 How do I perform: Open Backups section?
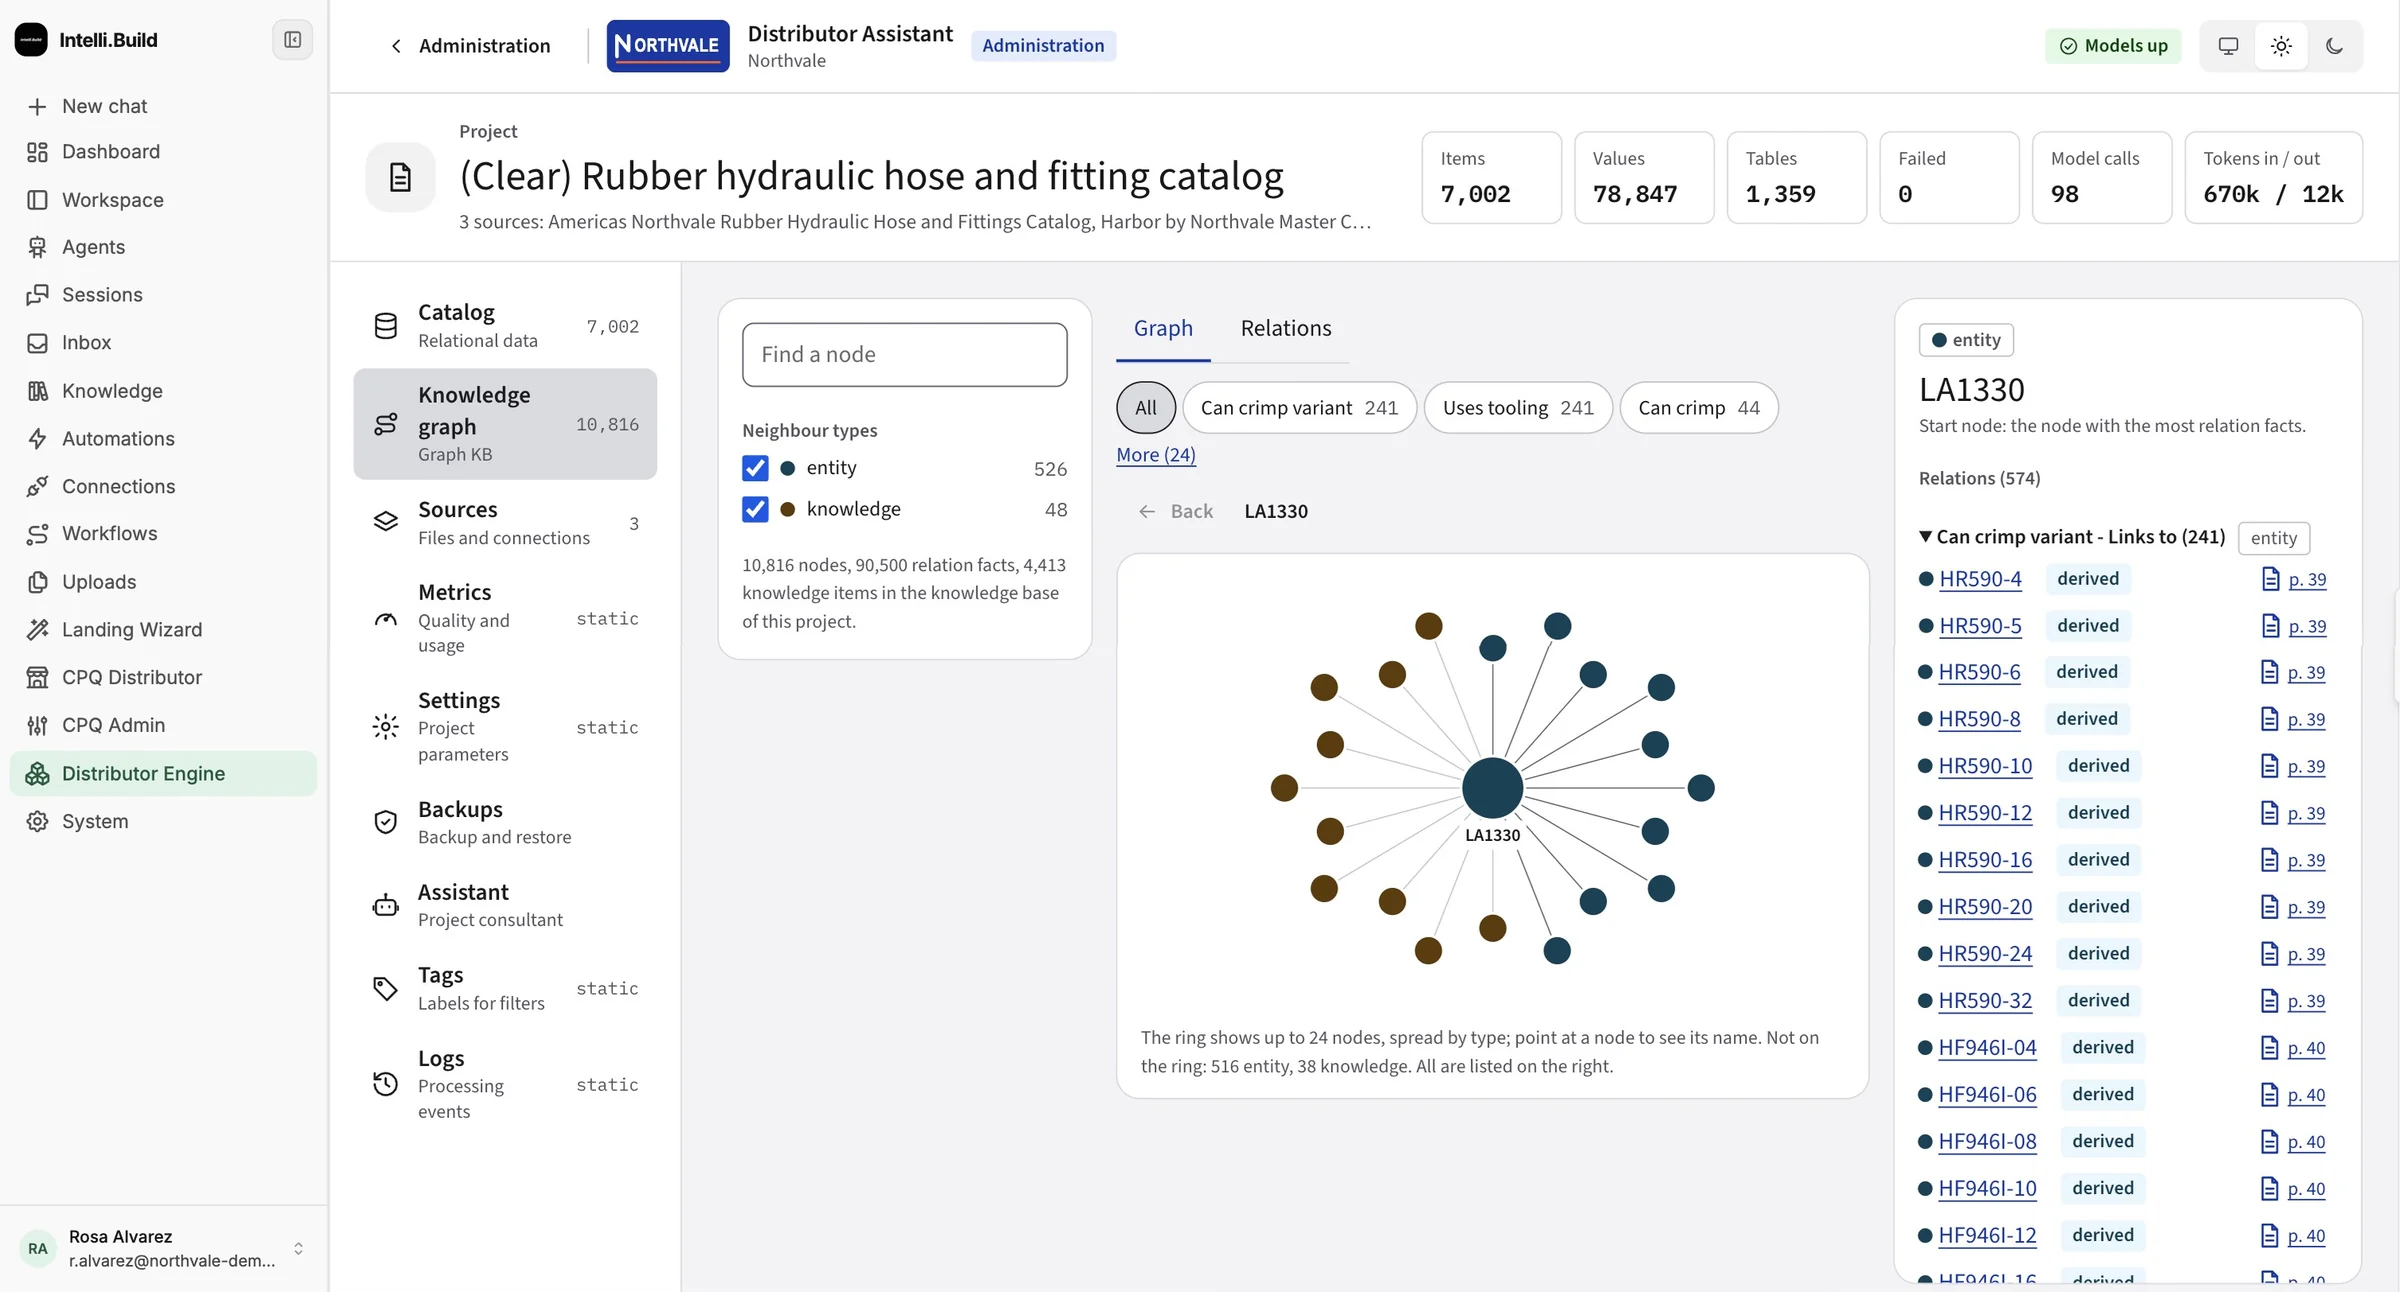505,823
